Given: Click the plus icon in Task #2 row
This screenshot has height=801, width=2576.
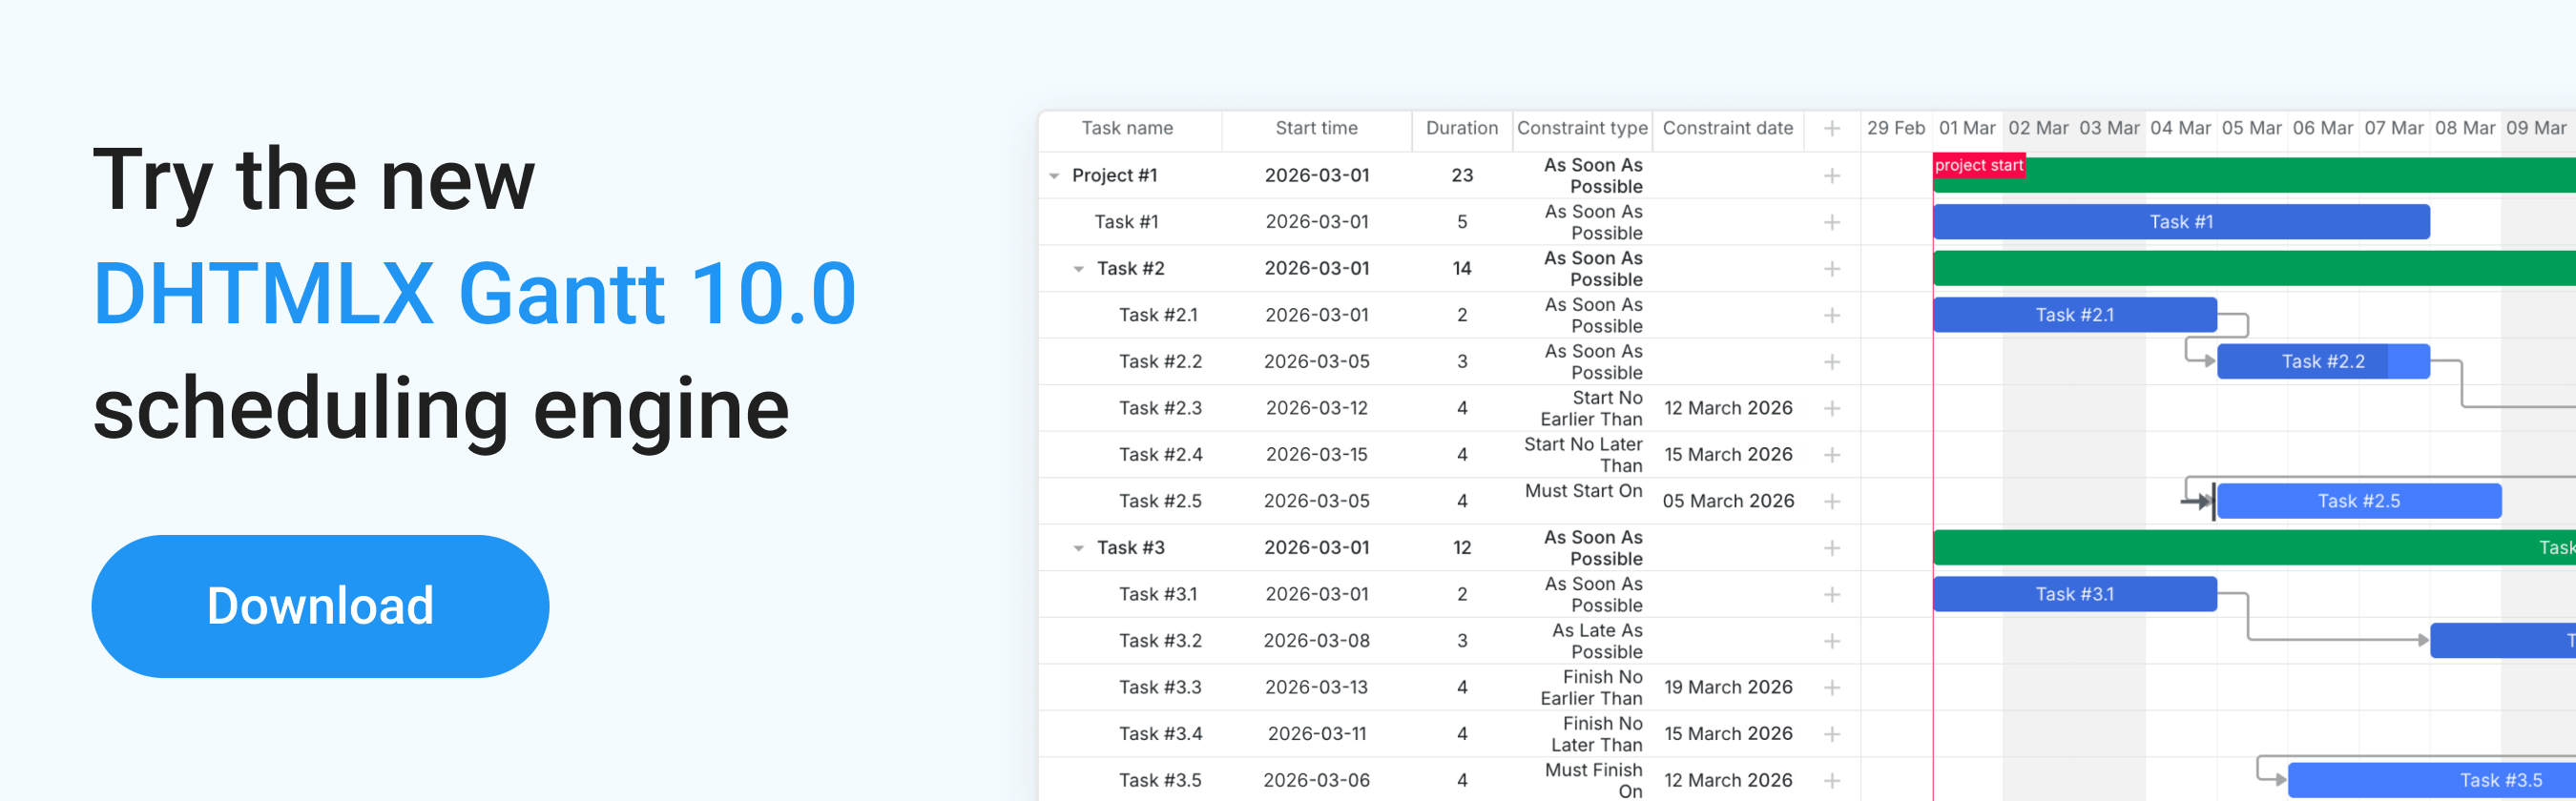Looking at the screenshot, I should pyautogui.click(x=1831, y=269).
